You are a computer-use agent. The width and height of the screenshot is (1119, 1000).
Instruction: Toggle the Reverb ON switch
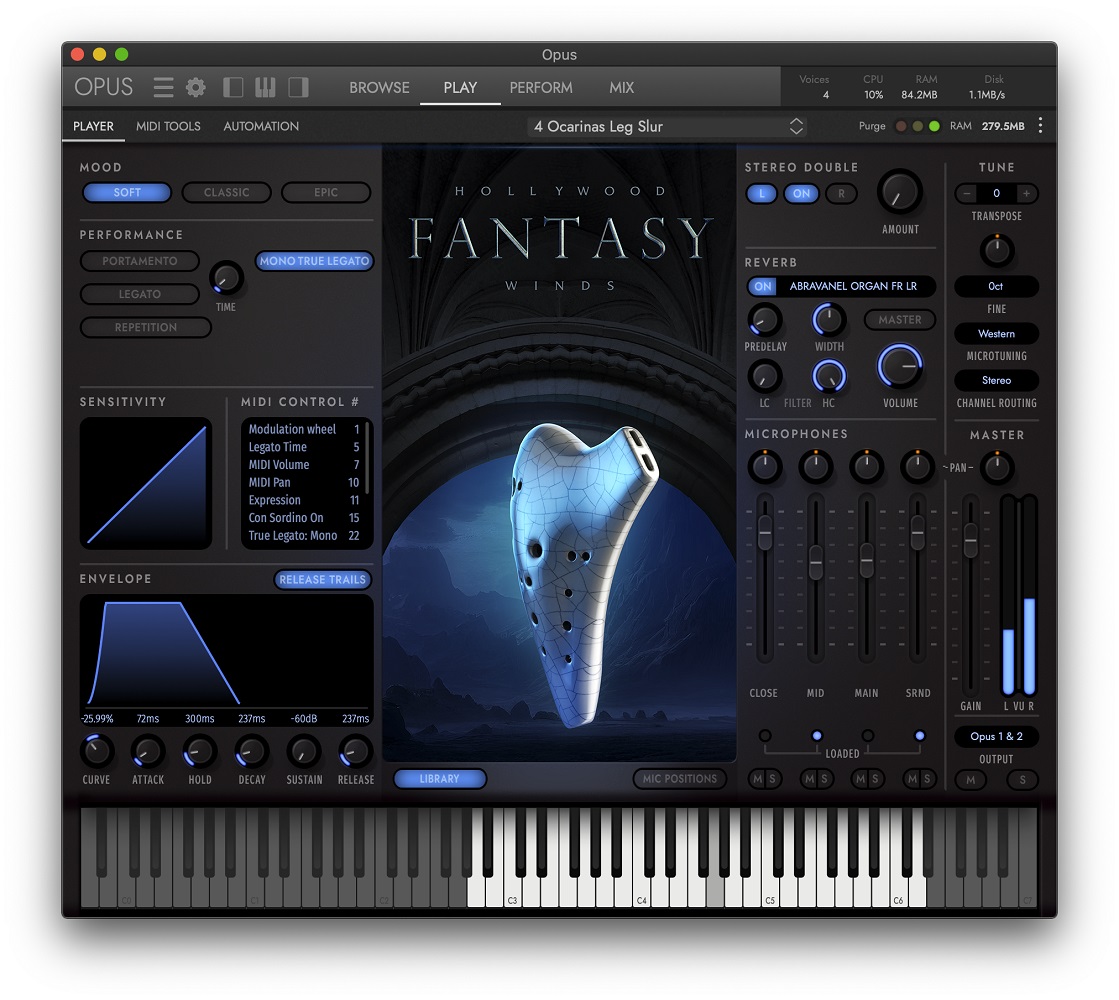pos(763,286)
